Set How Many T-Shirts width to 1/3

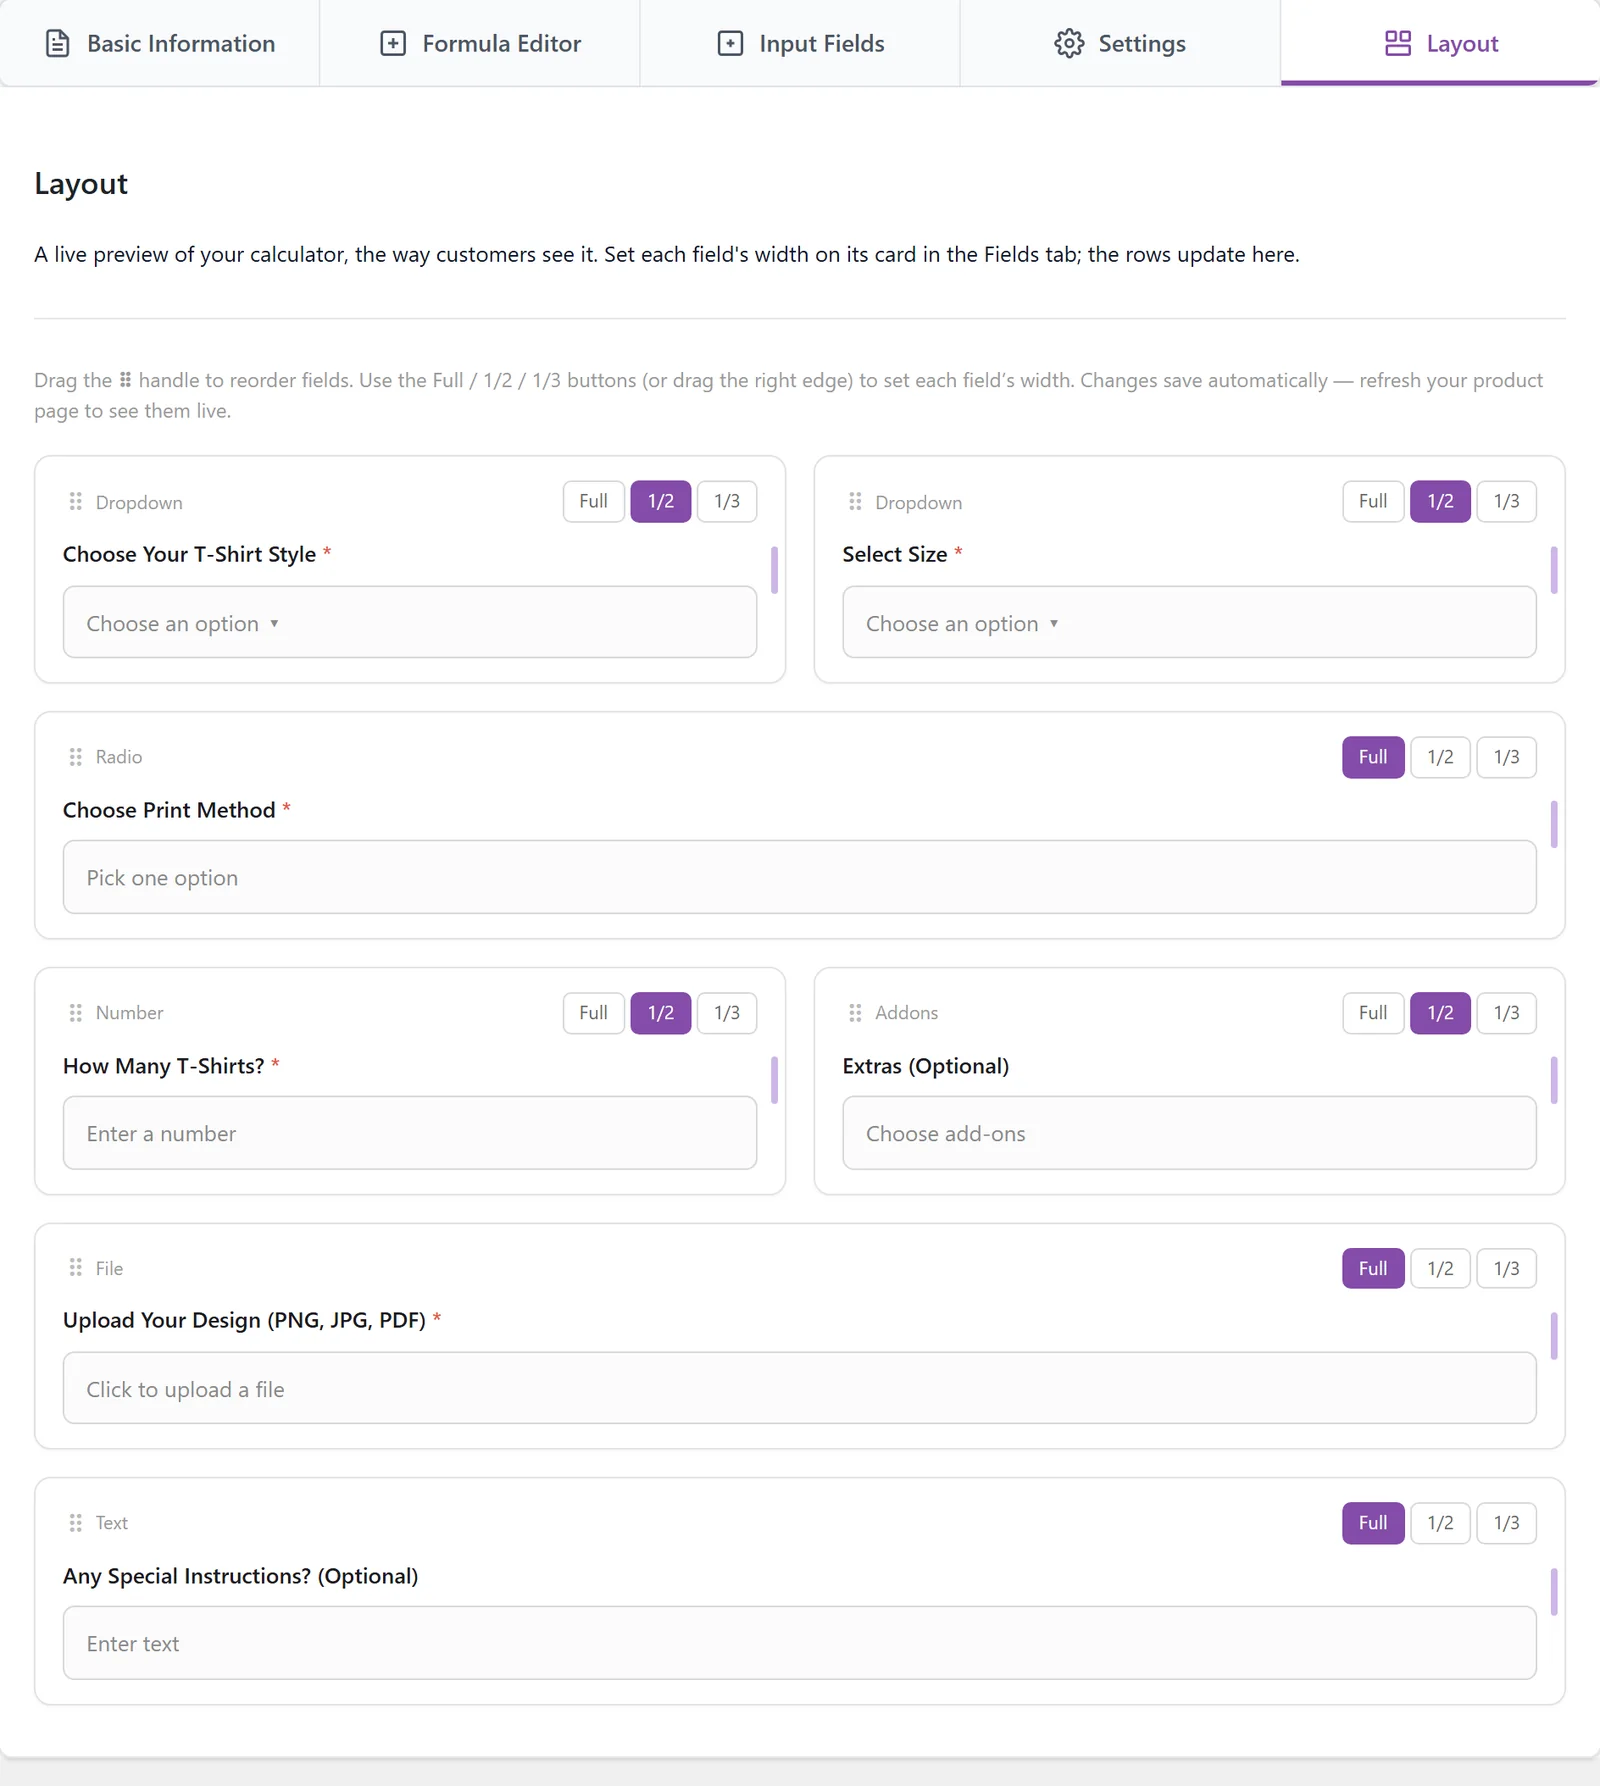coord(727,1013)
